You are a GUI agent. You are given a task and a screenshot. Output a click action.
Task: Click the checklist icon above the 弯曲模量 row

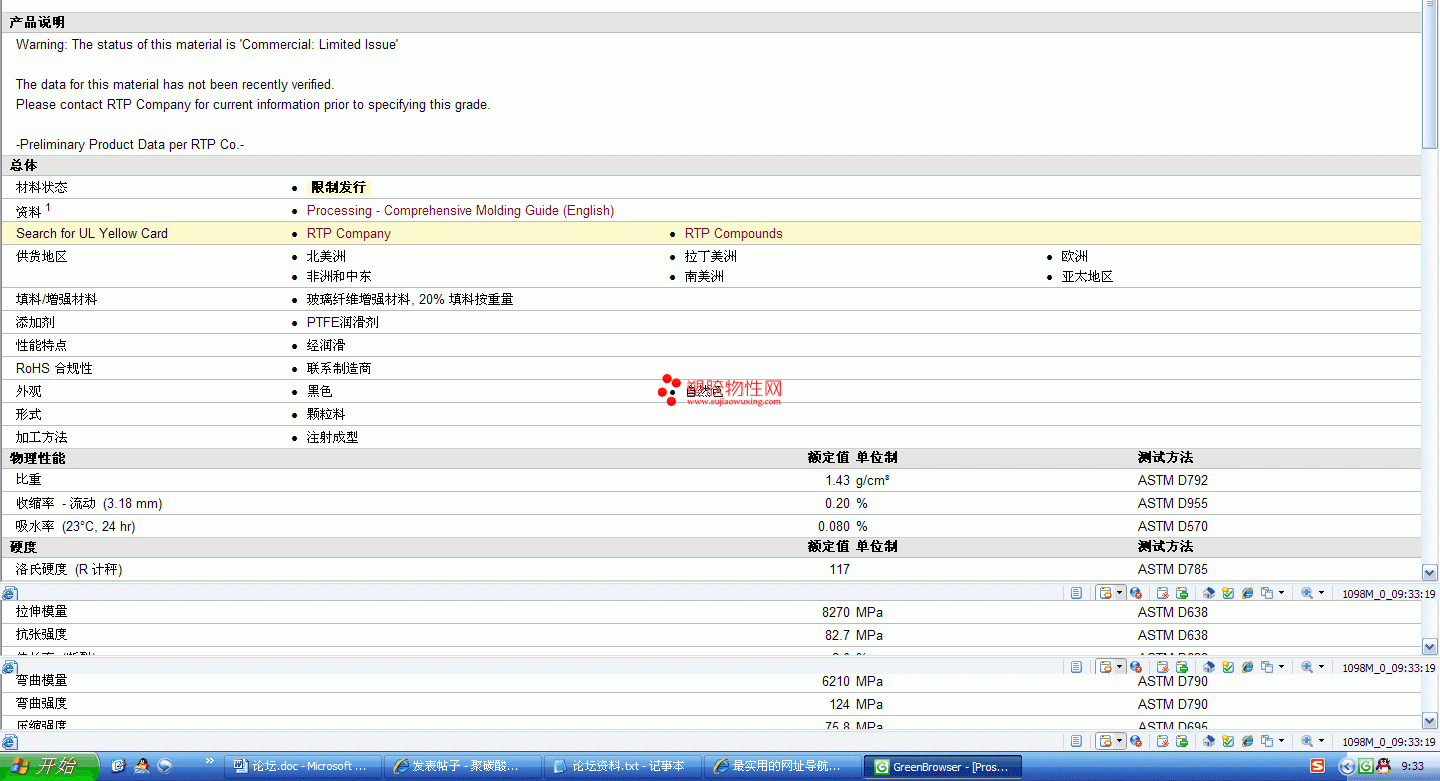(x=1228, y=667)
